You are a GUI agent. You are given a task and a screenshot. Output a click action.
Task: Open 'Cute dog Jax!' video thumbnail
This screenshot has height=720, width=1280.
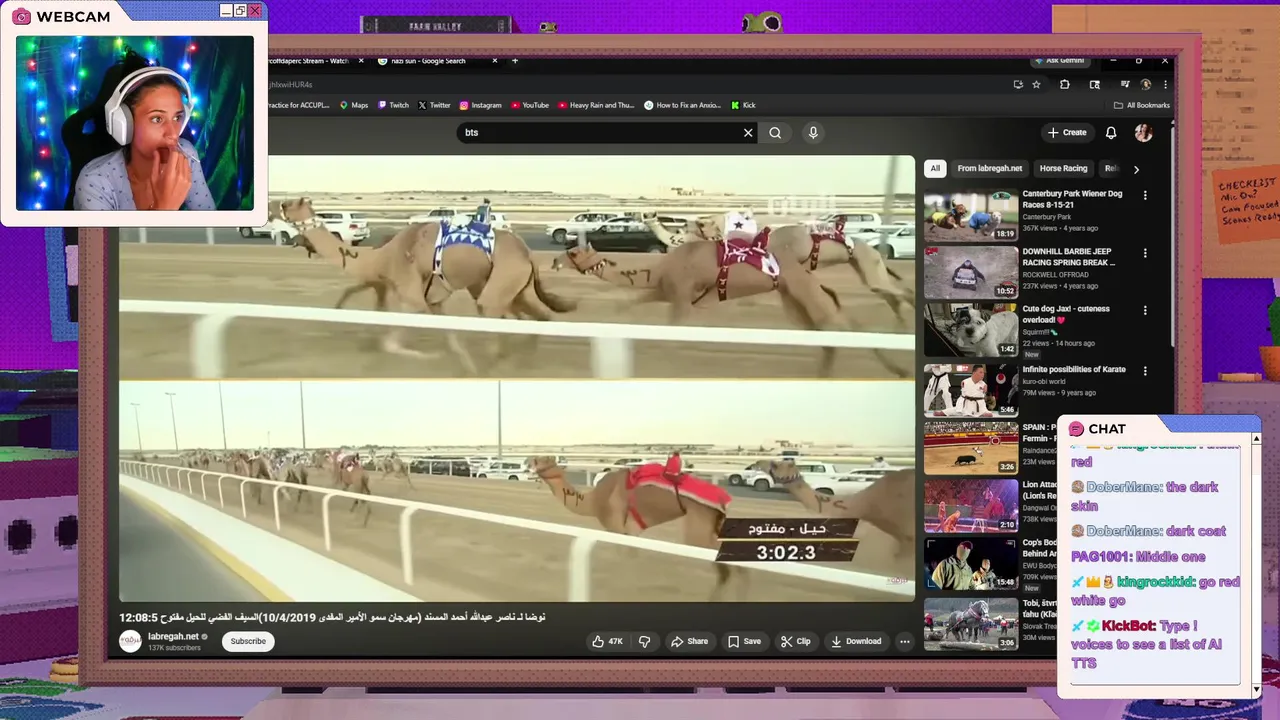pos(970,331)
